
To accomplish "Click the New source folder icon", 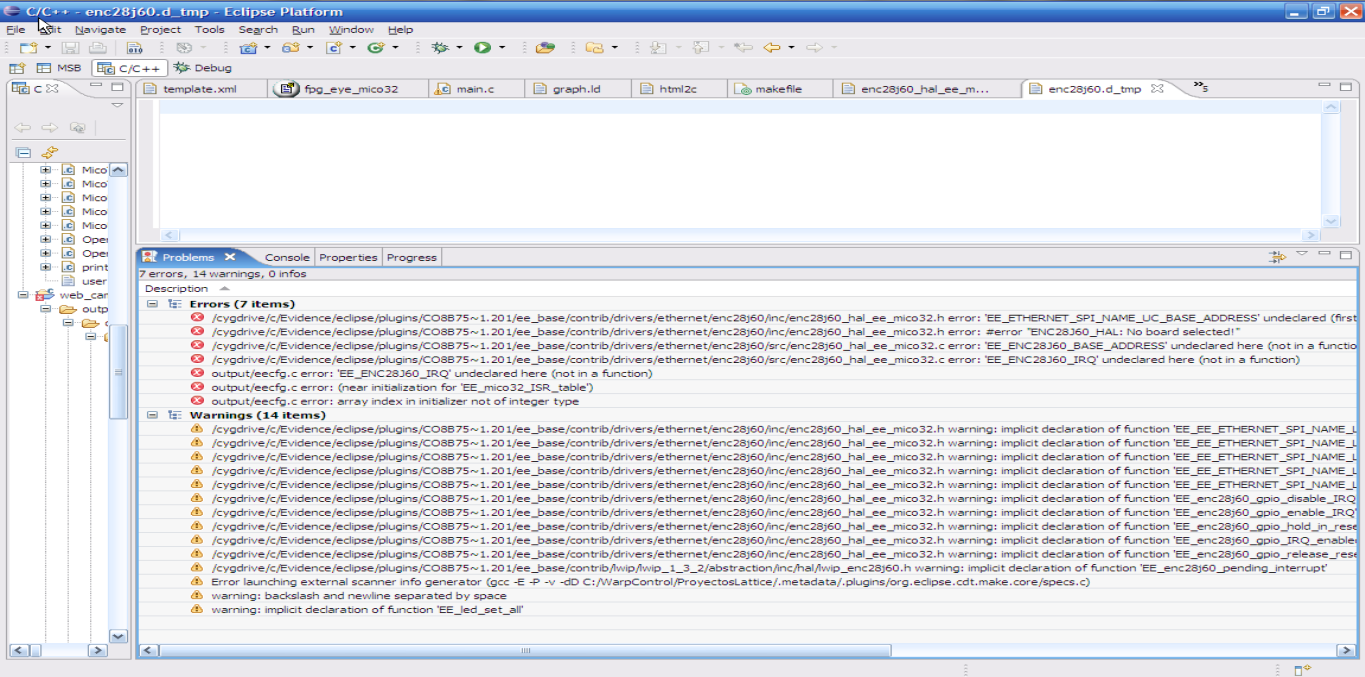I will pos(290,47).
